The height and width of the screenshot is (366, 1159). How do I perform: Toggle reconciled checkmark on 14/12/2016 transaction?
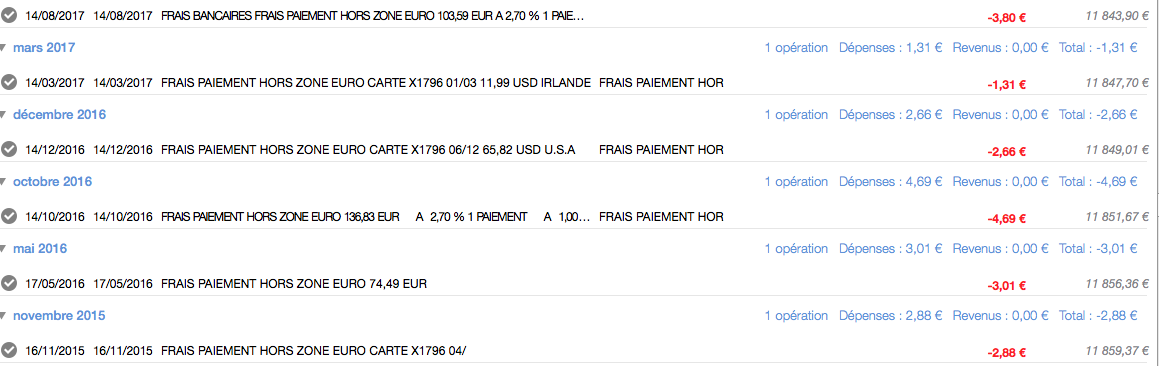(x=9, y=149)
